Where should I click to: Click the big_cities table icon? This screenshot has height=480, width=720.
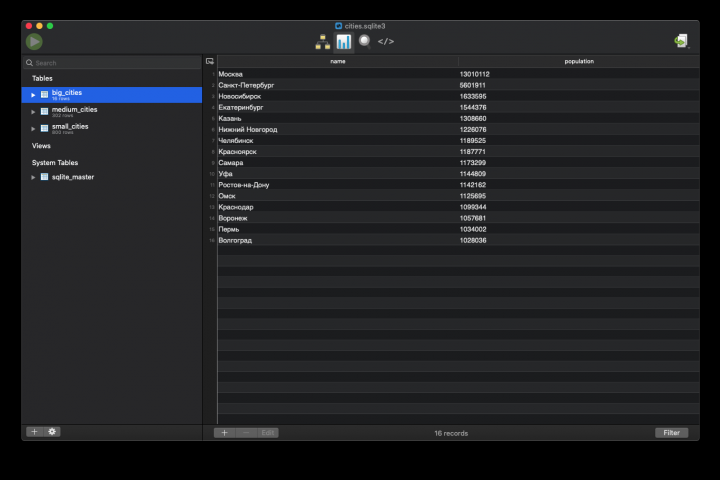45,95
